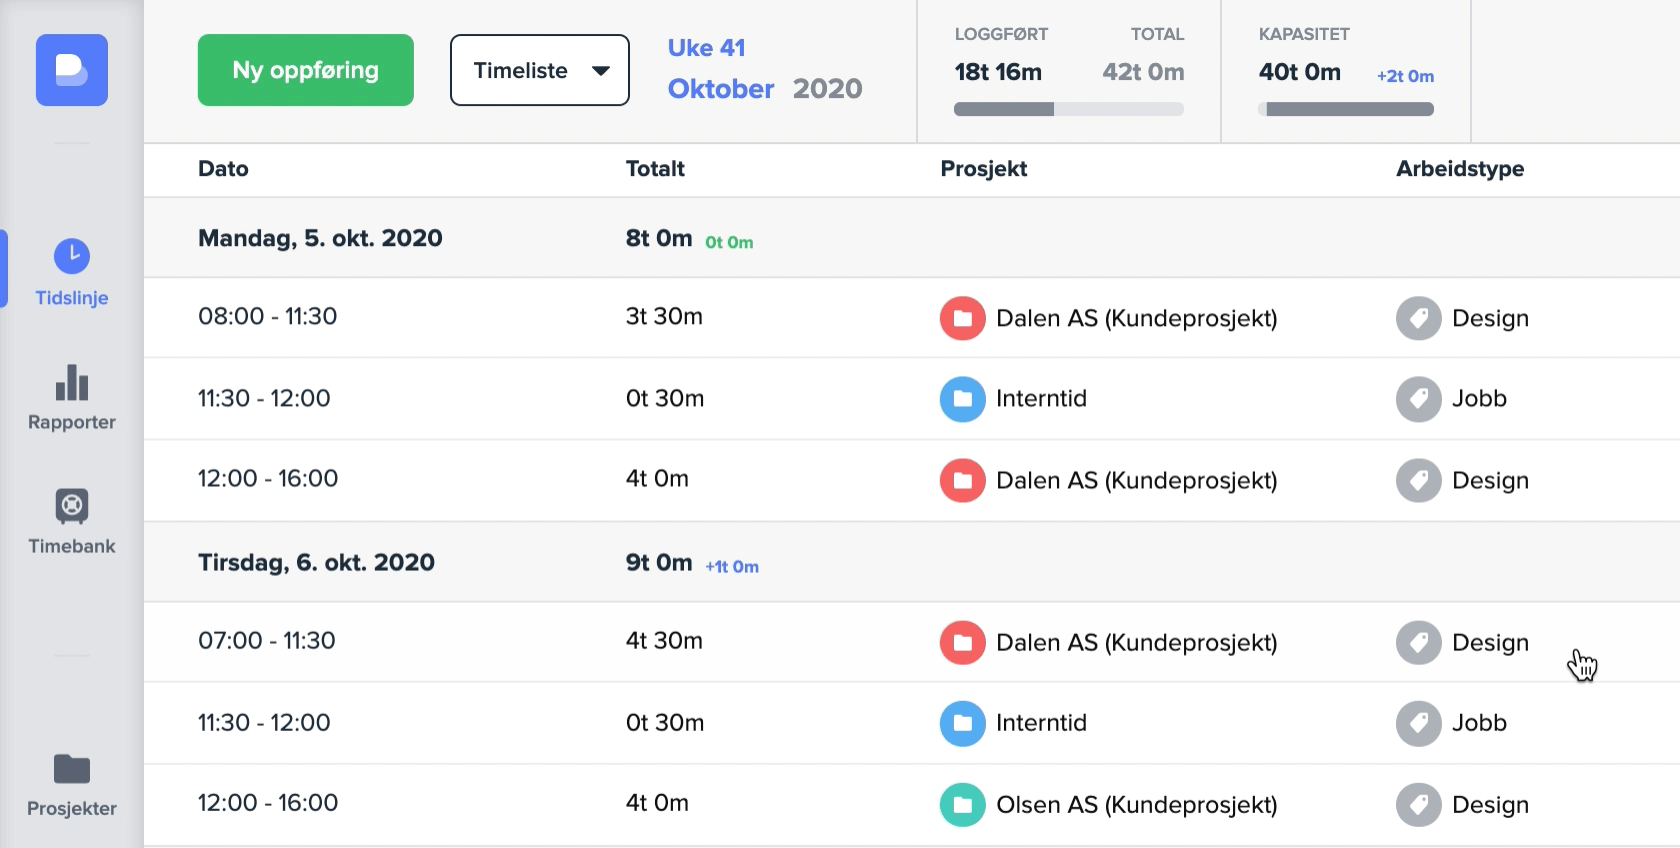Screen dimensions: 1680x848
Task: Sort by the Prosjekt column header
Action: point(983,169)
